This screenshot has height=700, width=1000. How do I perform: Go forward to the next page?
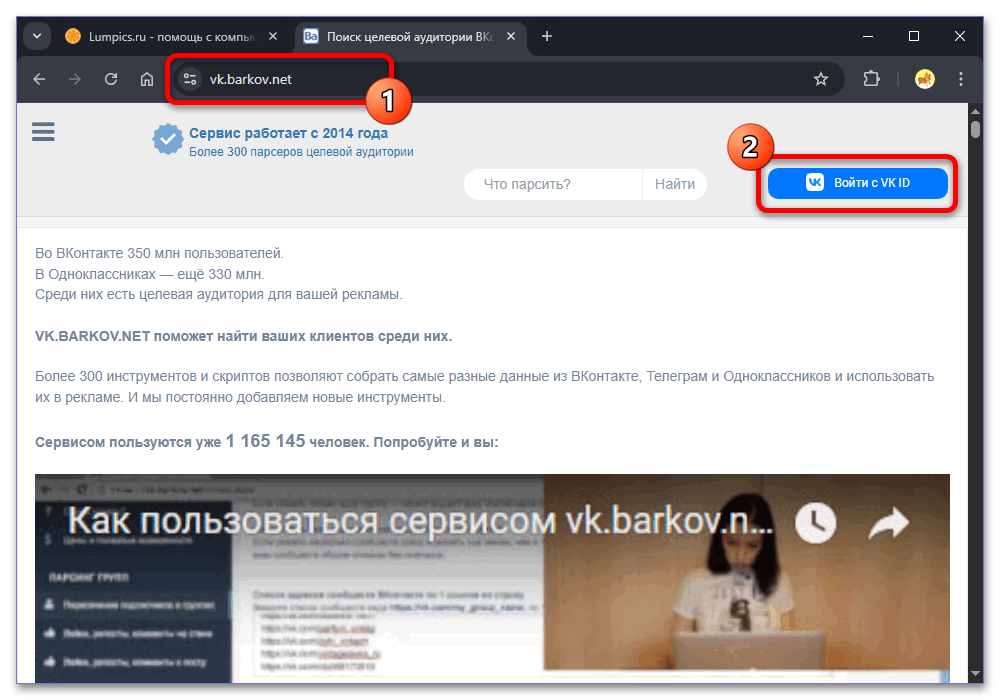click(x=75, y=79)
